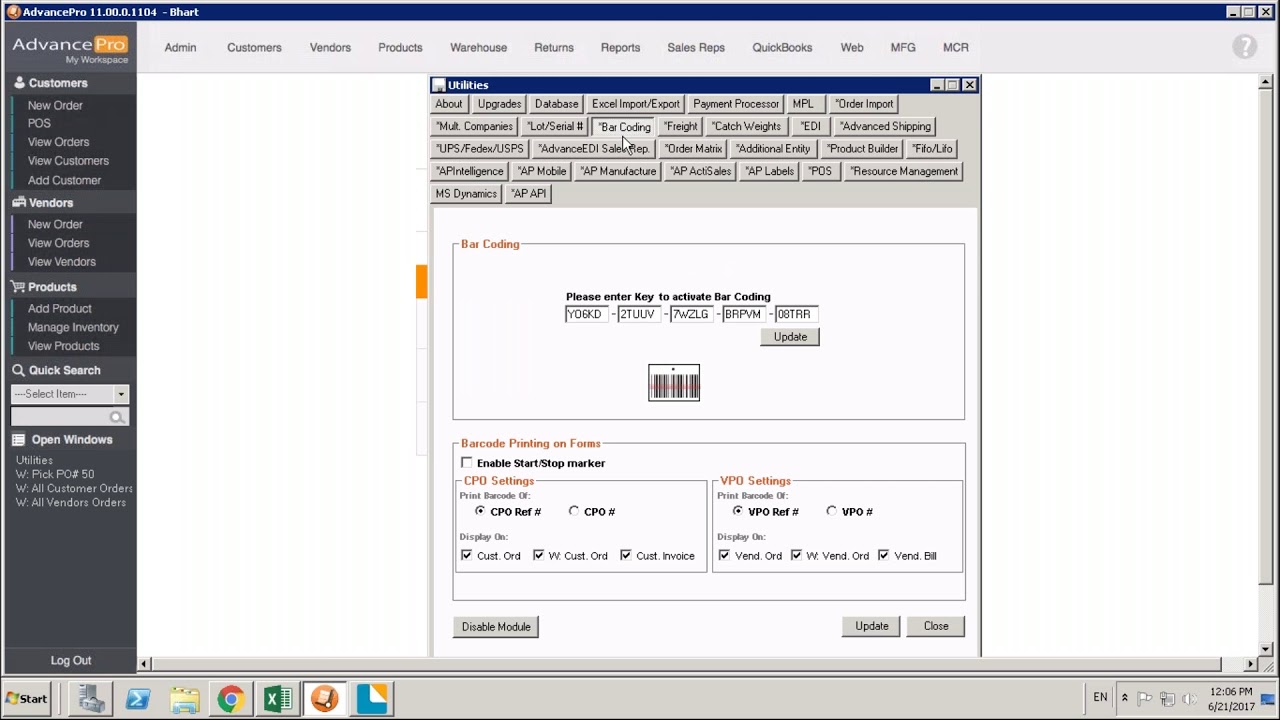Screen dimensions: 1280x720
Task: Open Google Chrome from the taskbar
Action: point(231,698)
